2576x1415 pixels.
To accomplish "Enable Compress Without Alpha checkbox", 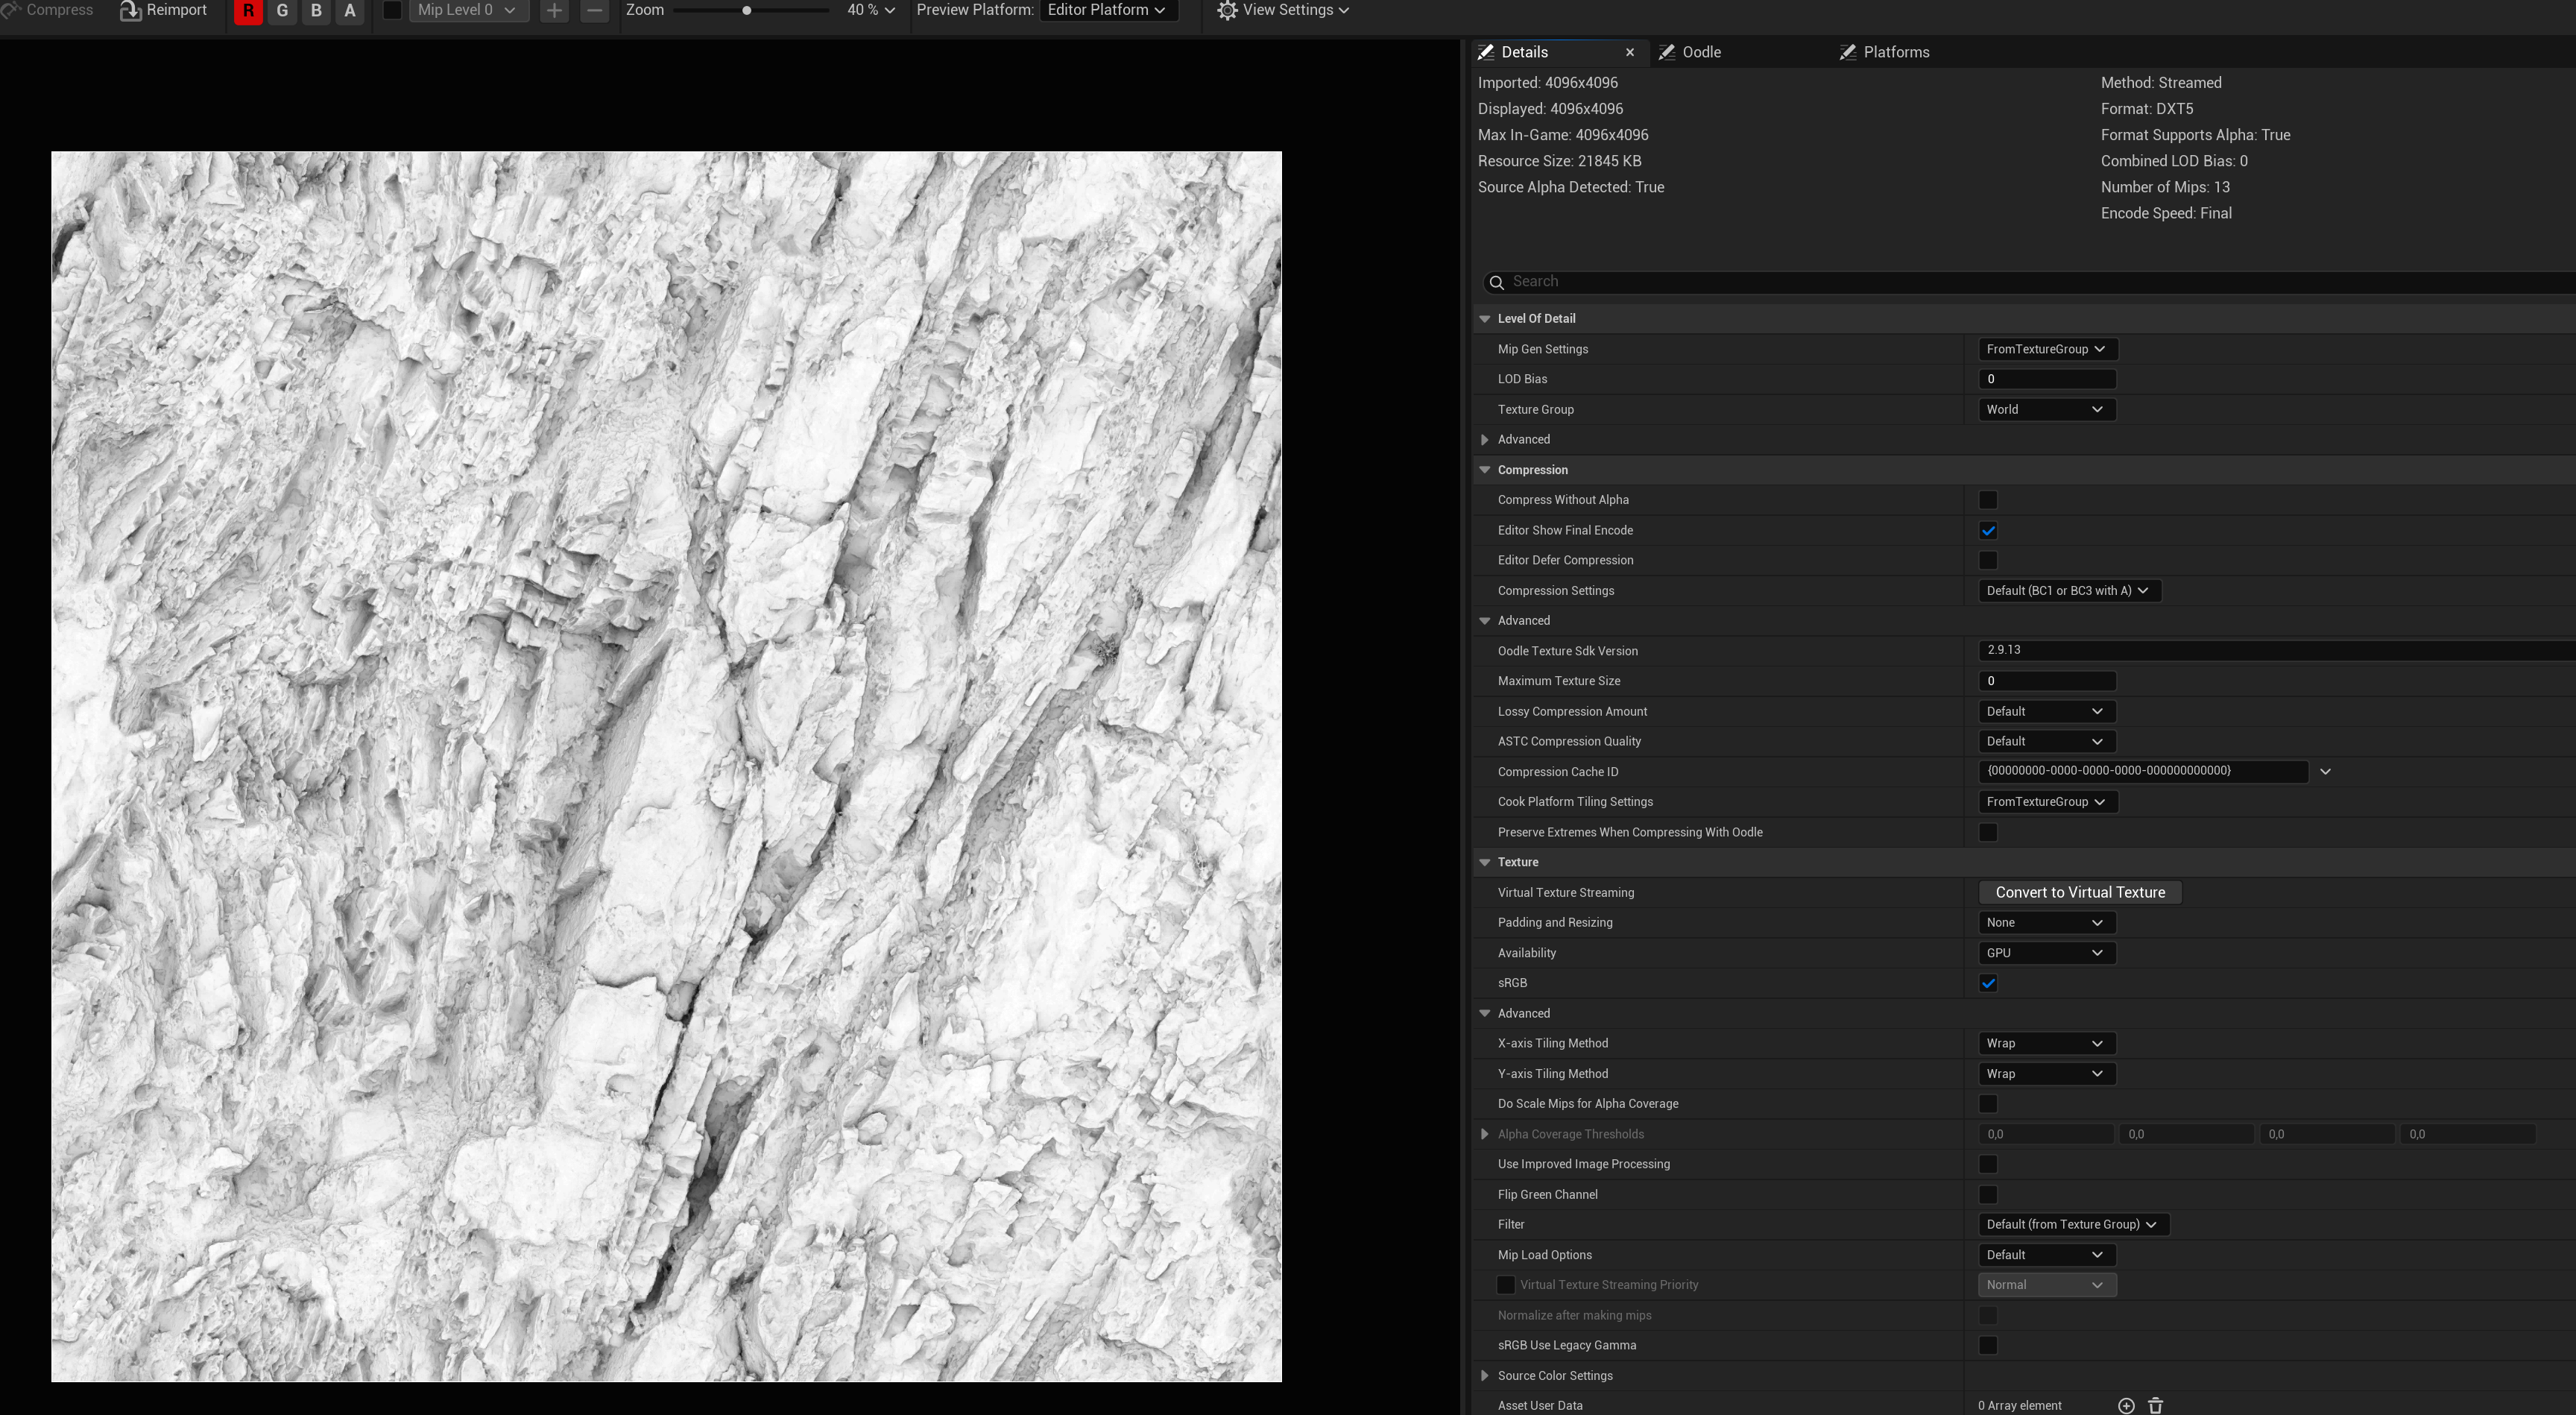I will pos(1988,500).
